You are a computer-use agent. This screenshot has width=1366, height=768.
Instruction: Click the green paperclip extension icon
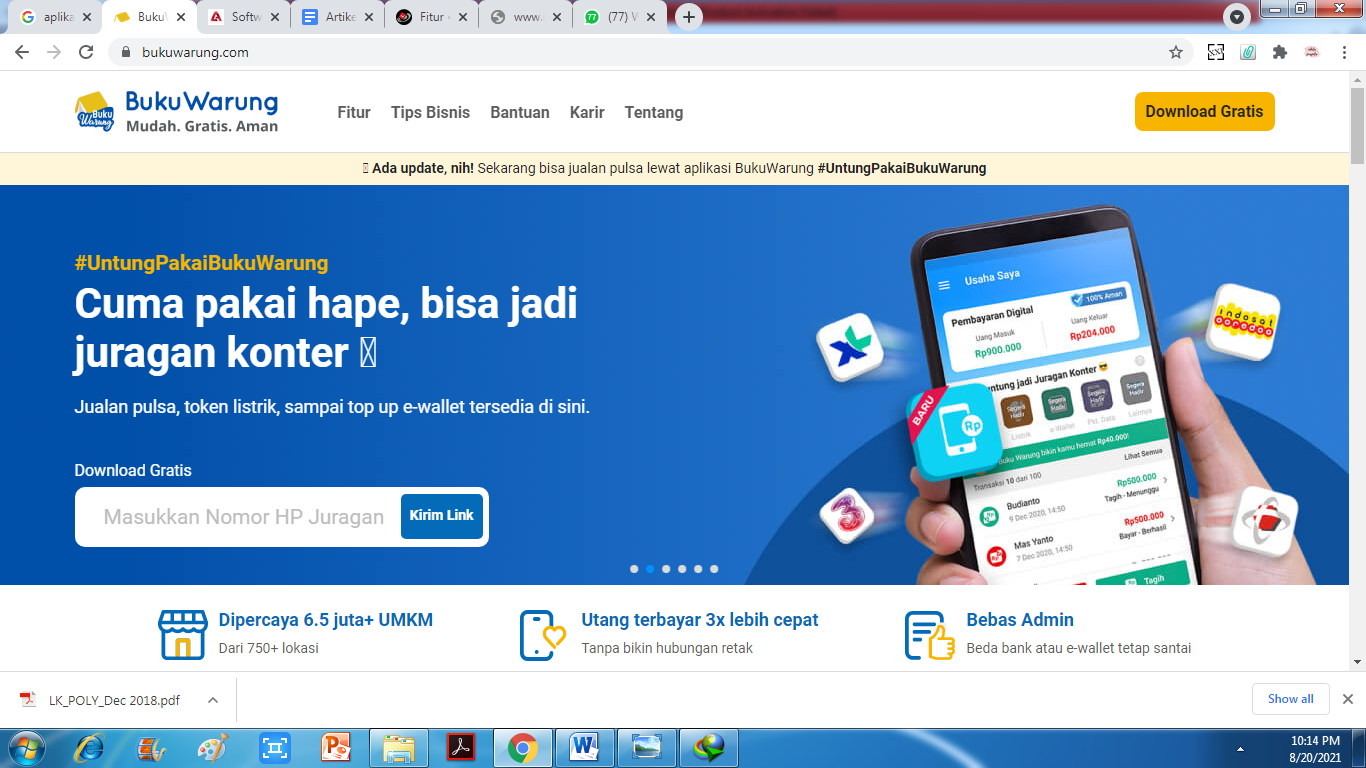pos(1248,52)
